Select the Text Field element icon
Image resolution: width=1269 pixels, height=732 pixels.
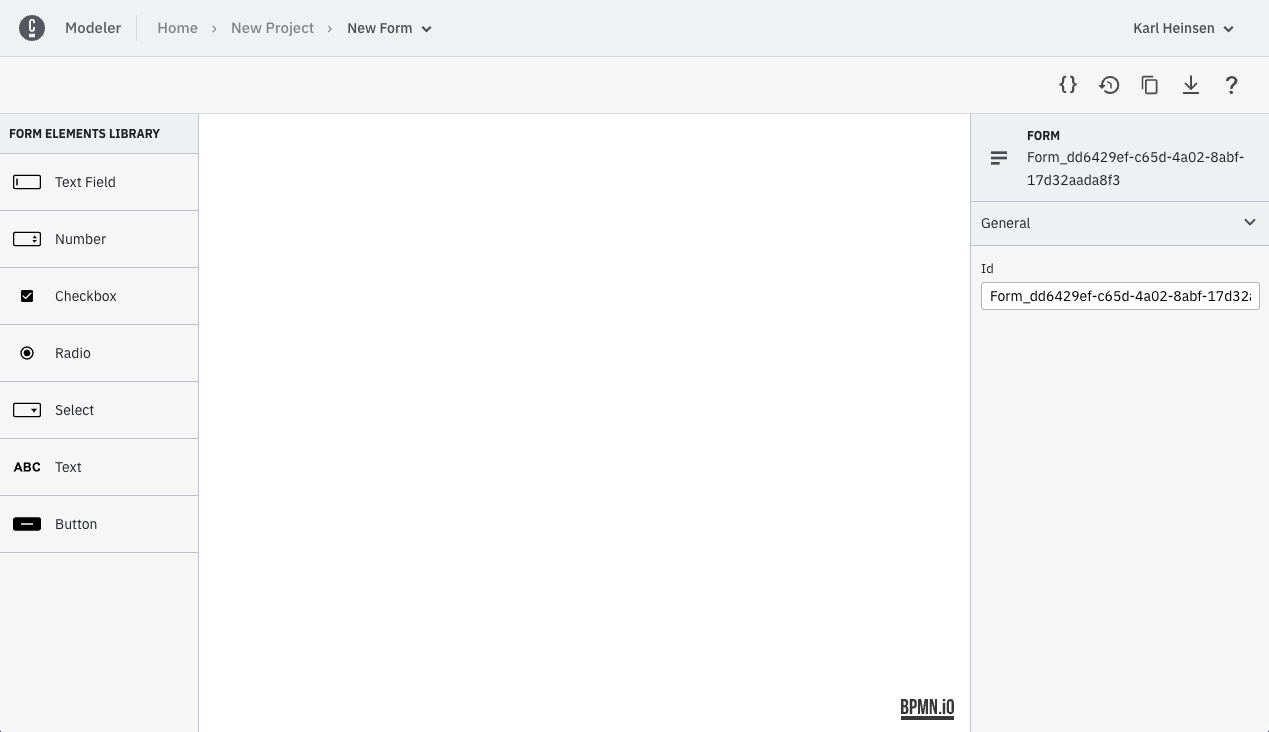(27, 182)
